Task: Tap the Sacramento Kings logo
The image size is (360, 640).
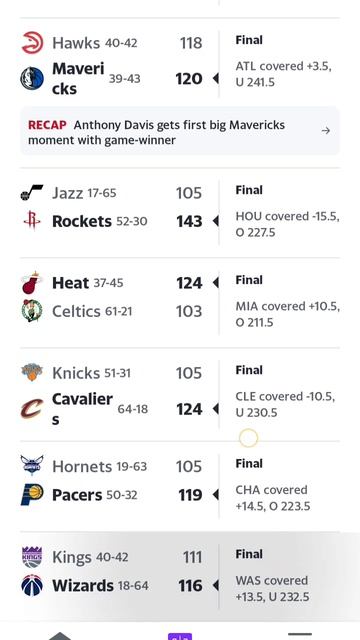Action: (x=32, y=557)
